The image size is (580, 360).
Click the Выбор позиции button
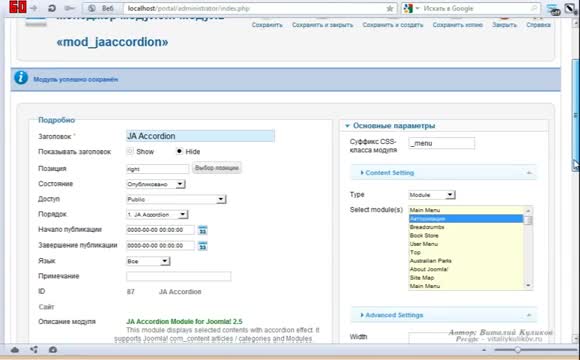(217, 168)
